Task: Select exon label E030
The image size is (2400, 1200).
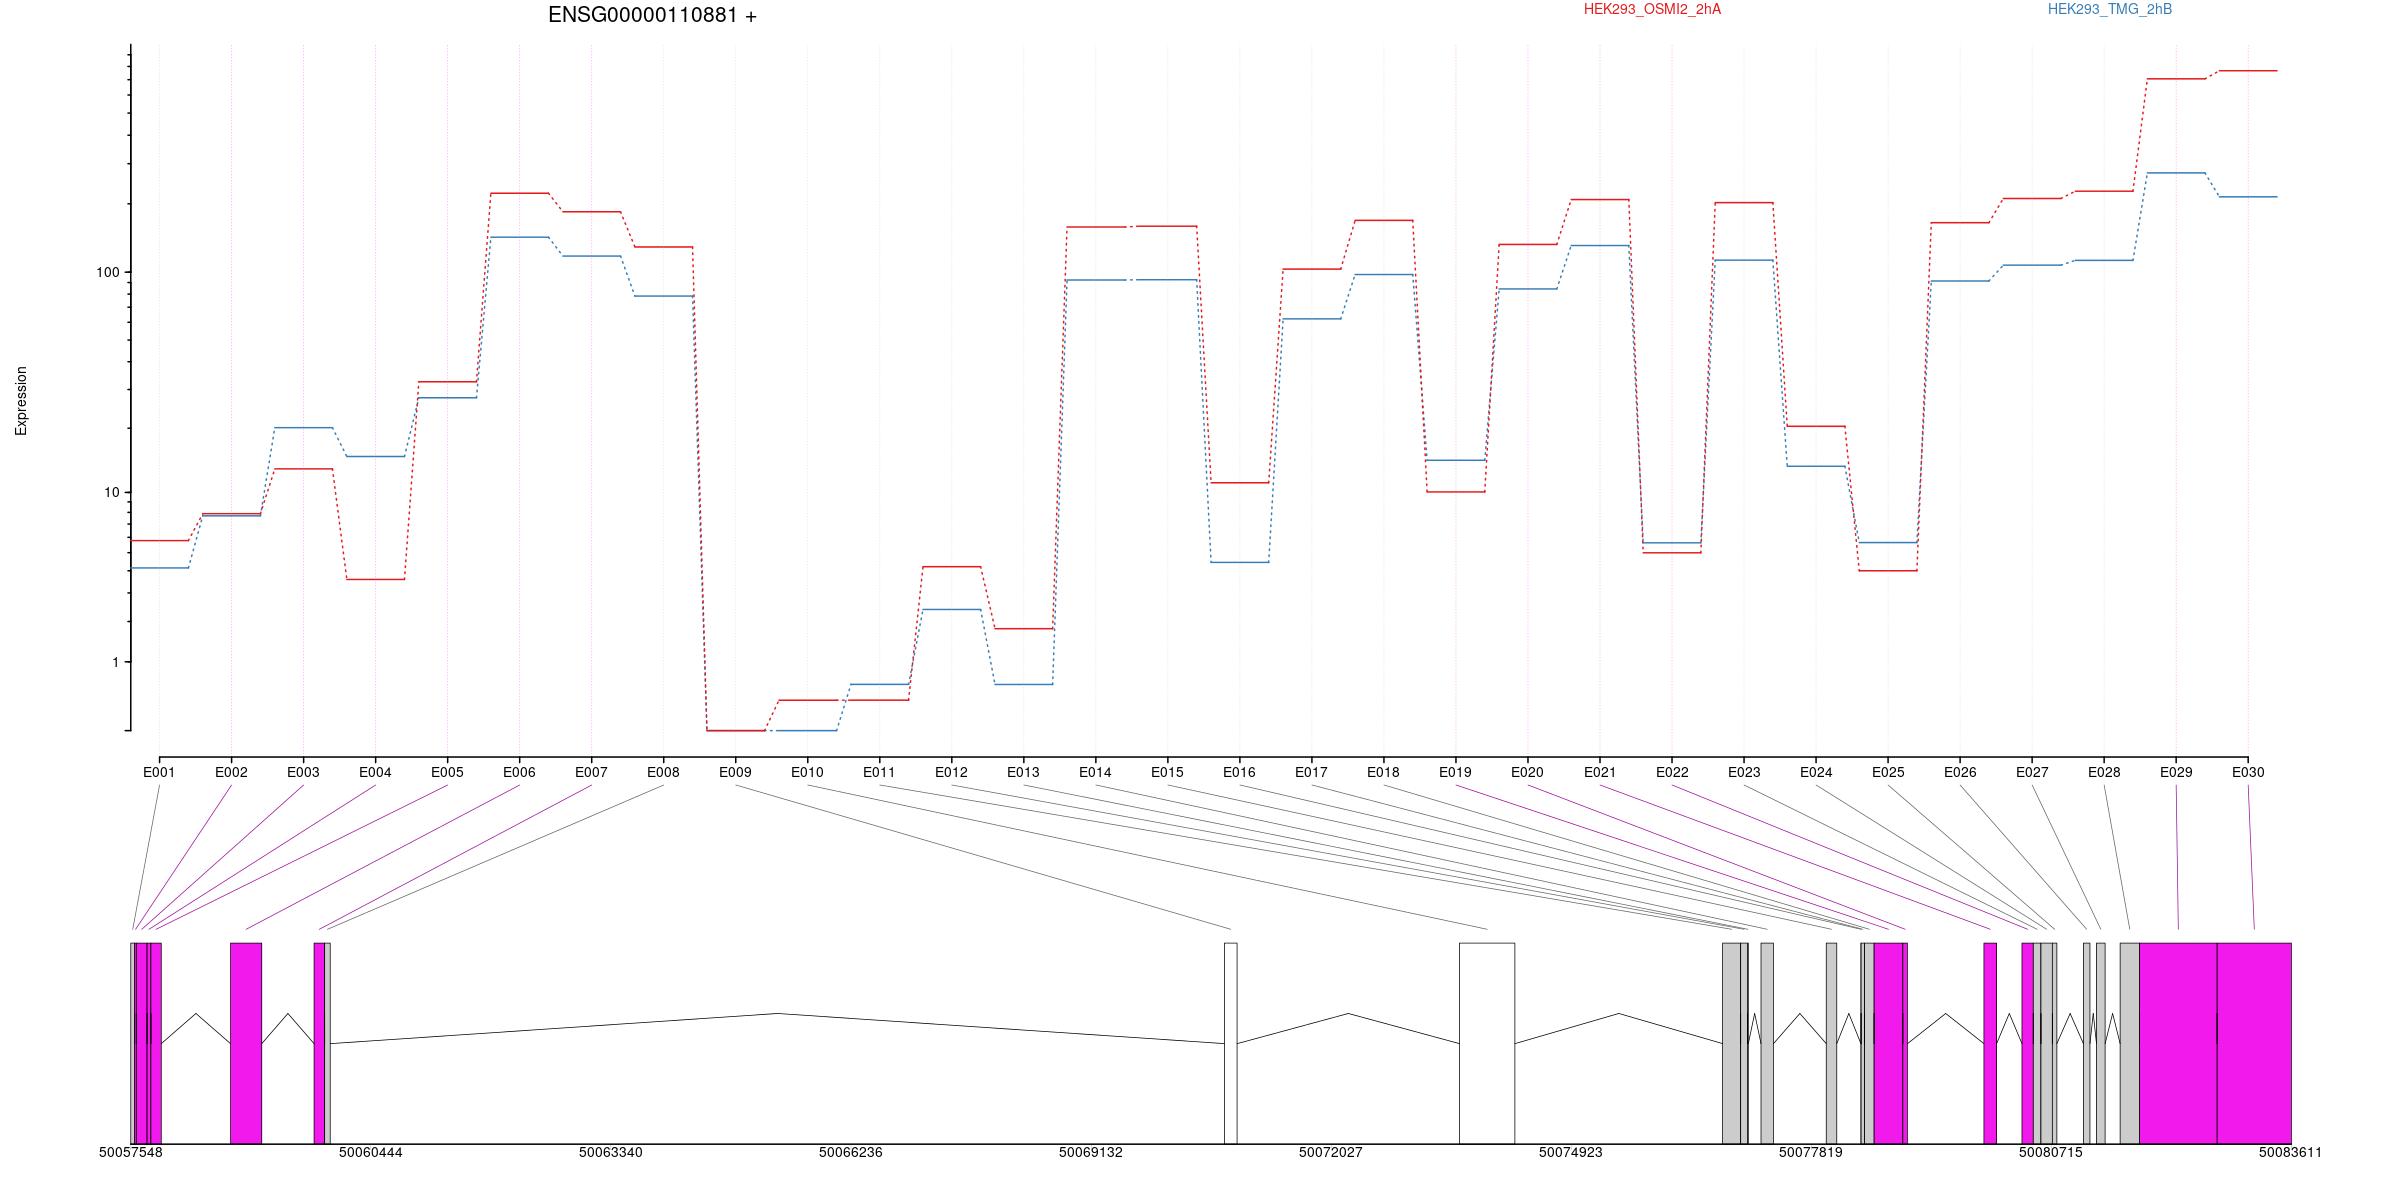Action: coord(2248,772)
